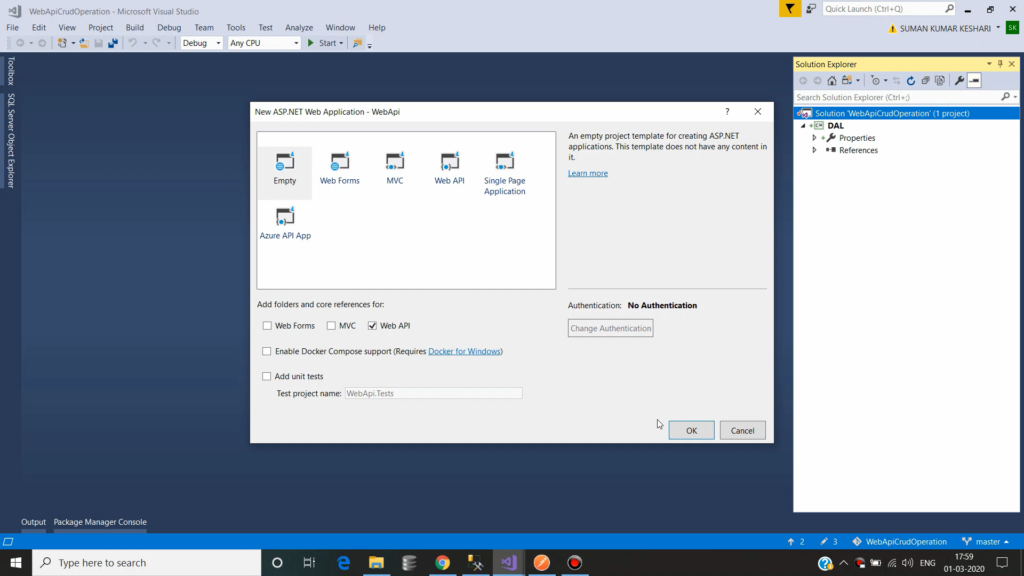
Task: Switch to the Output tab
Action: [33, 522]
